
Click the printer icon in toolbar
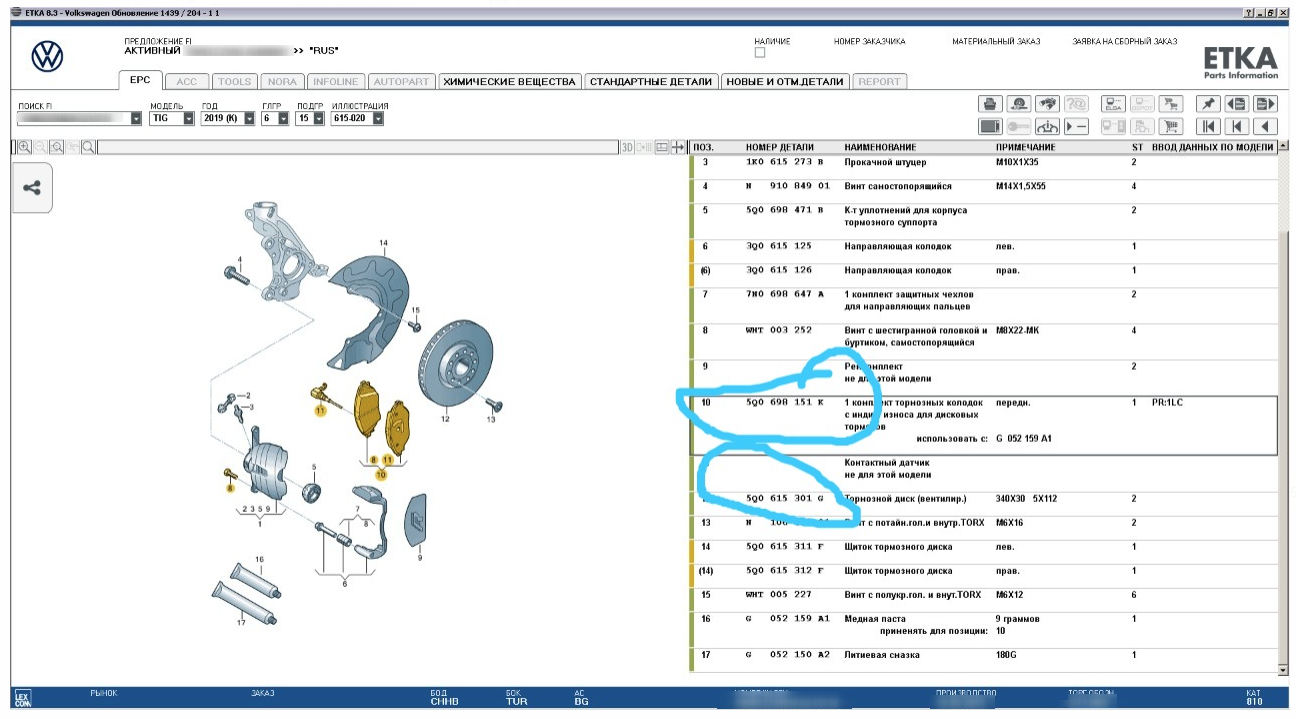point(990,104)
